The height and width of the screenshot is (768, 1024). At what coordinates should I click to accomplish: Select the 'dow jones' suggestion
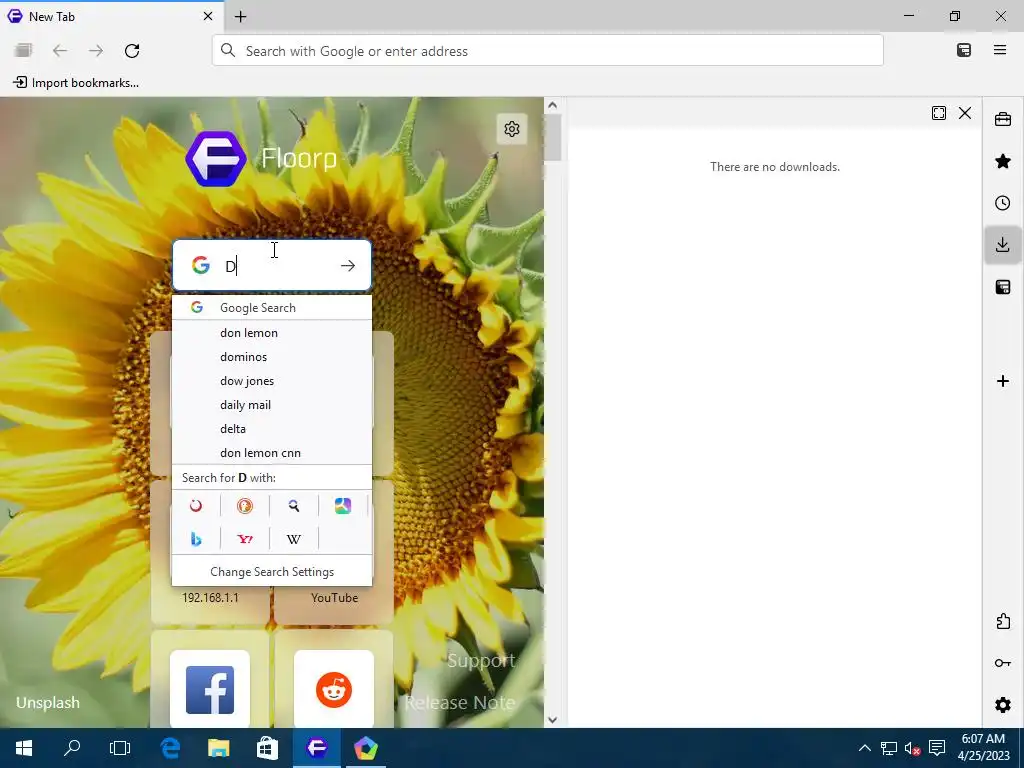coord(272,381)
